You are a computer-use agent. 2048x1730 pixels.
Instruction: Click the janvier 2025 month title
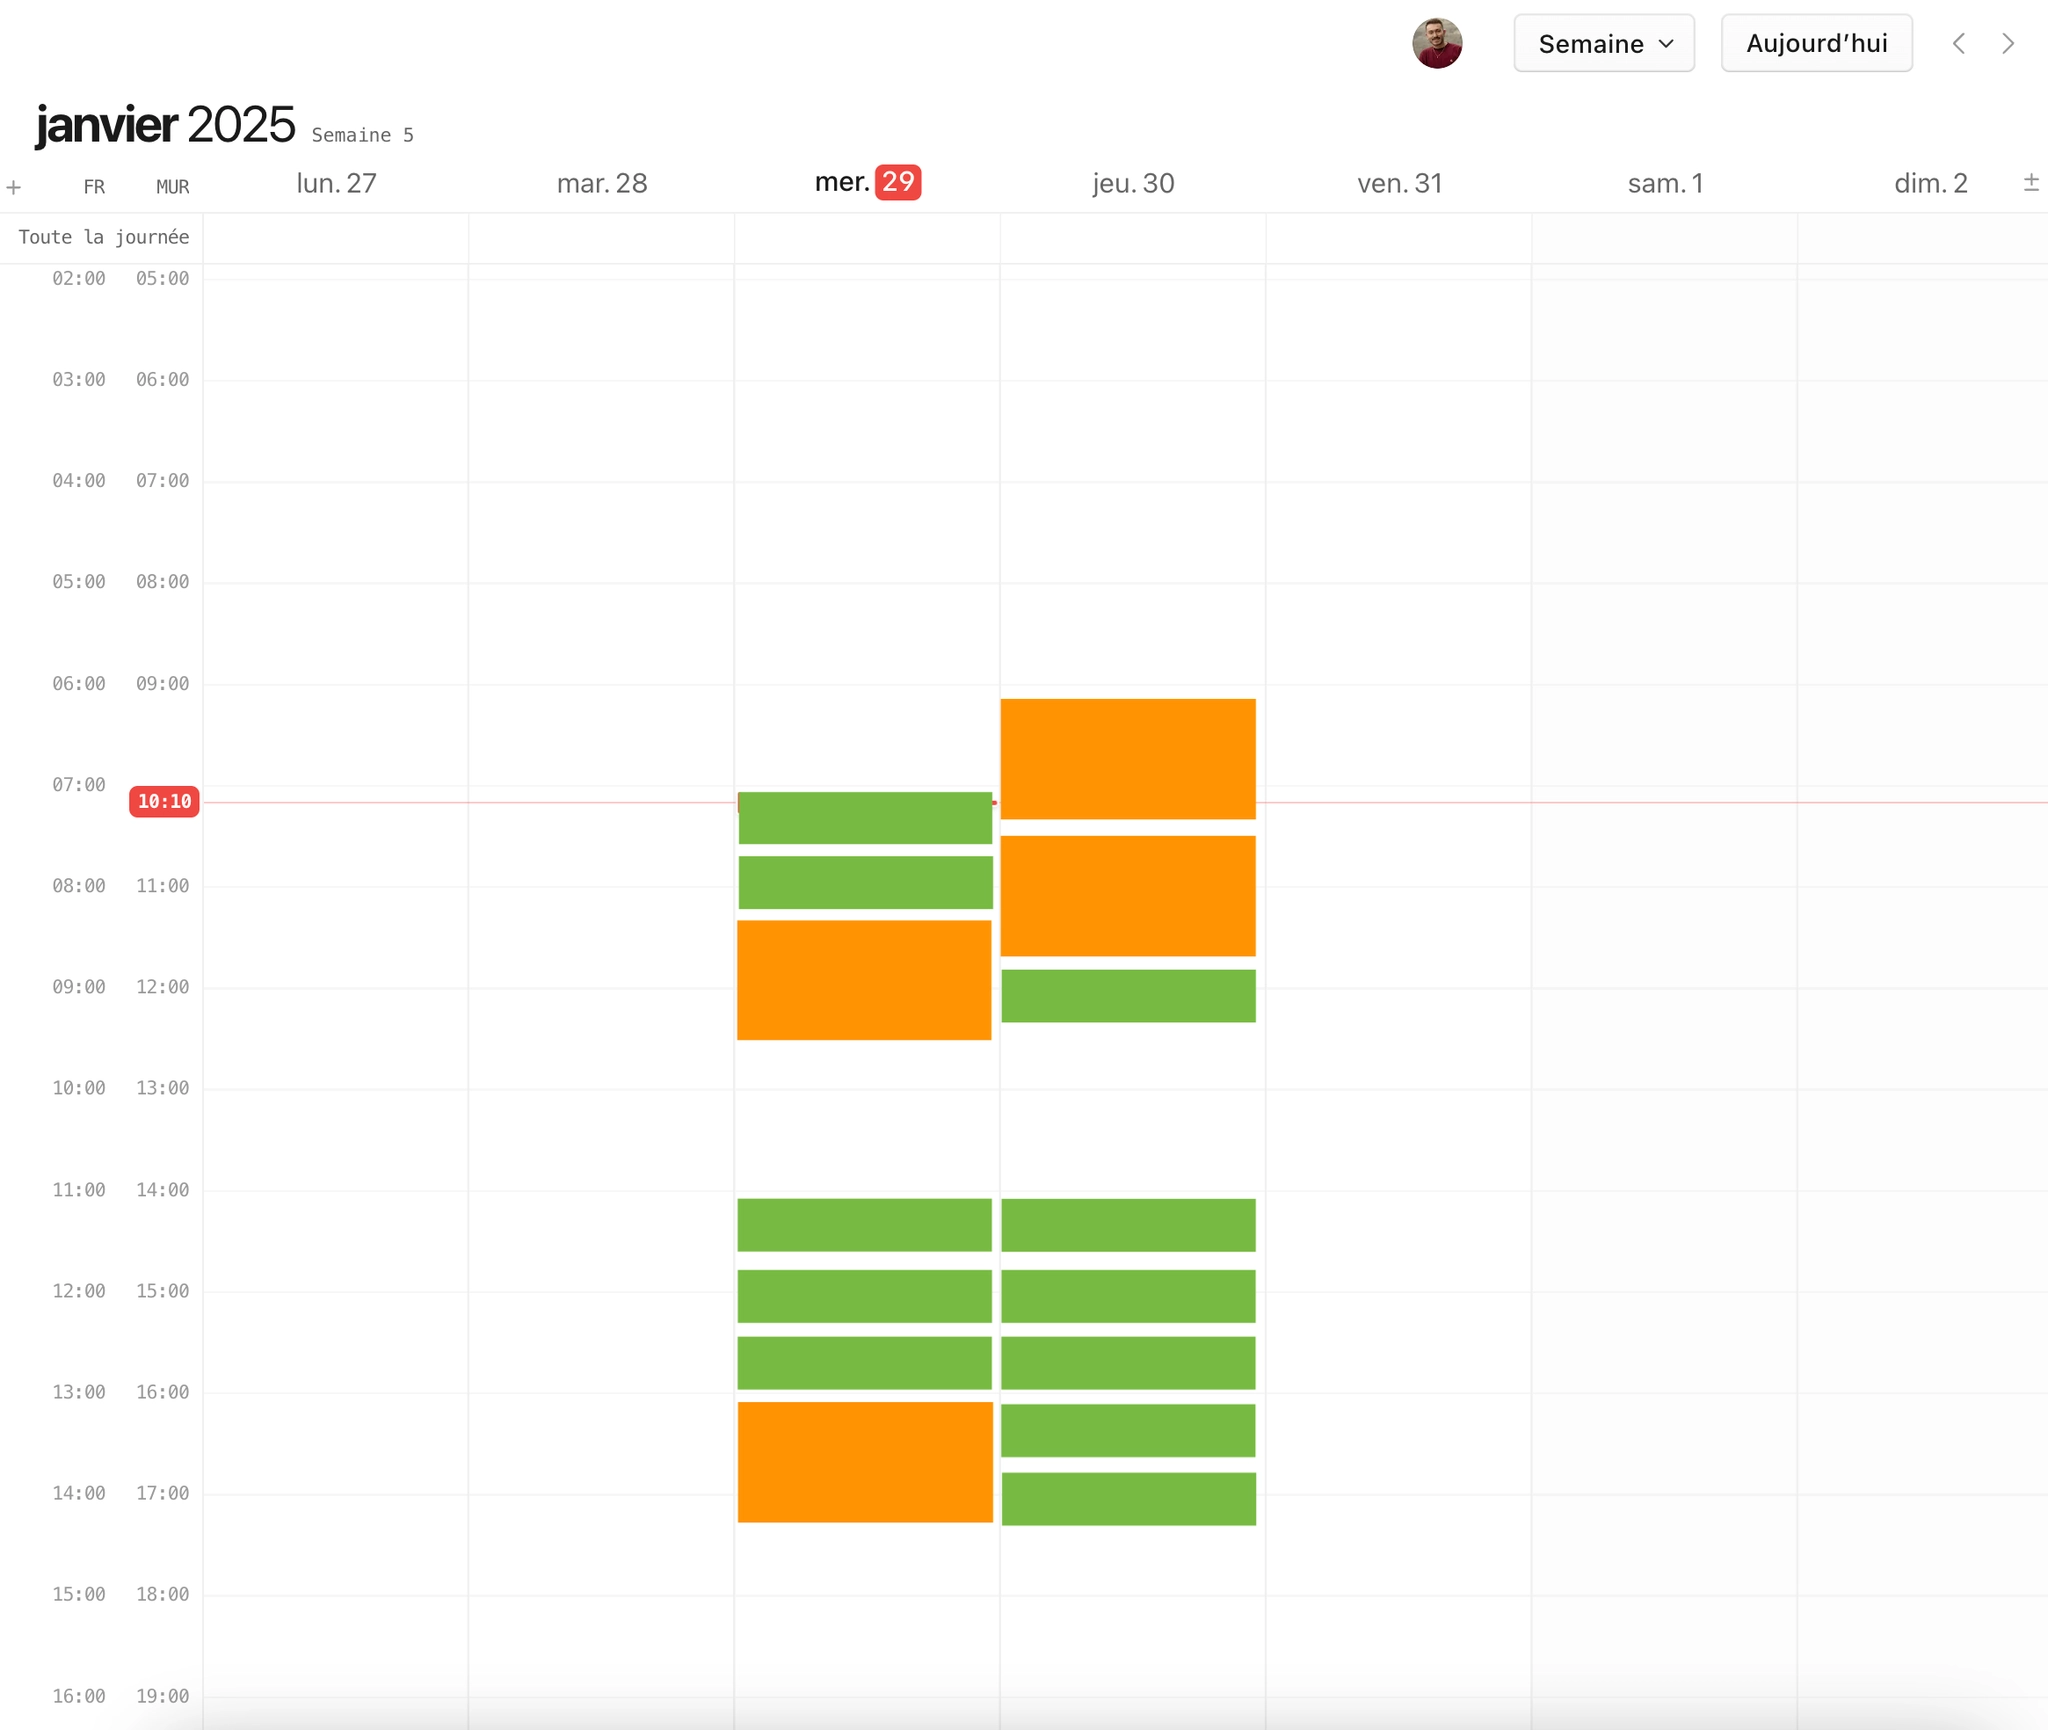point(165,125)
